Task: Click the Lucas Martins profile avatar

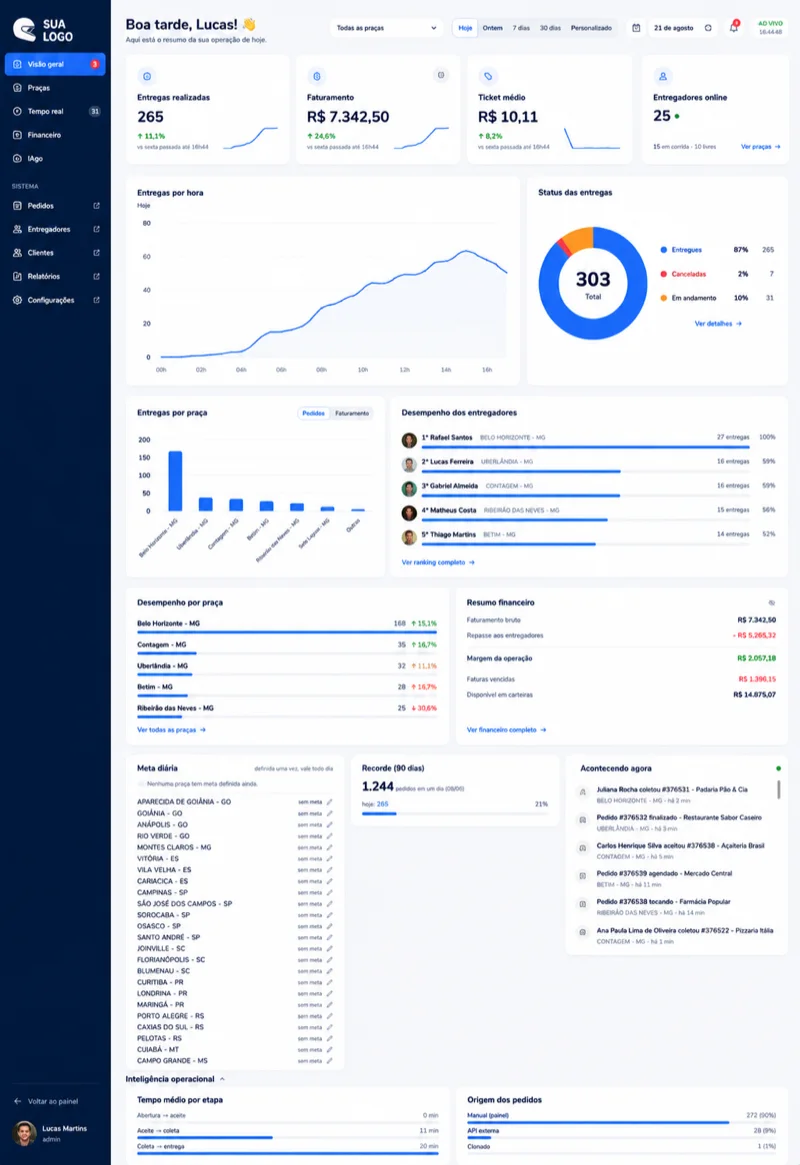Action: (25, 1133)
